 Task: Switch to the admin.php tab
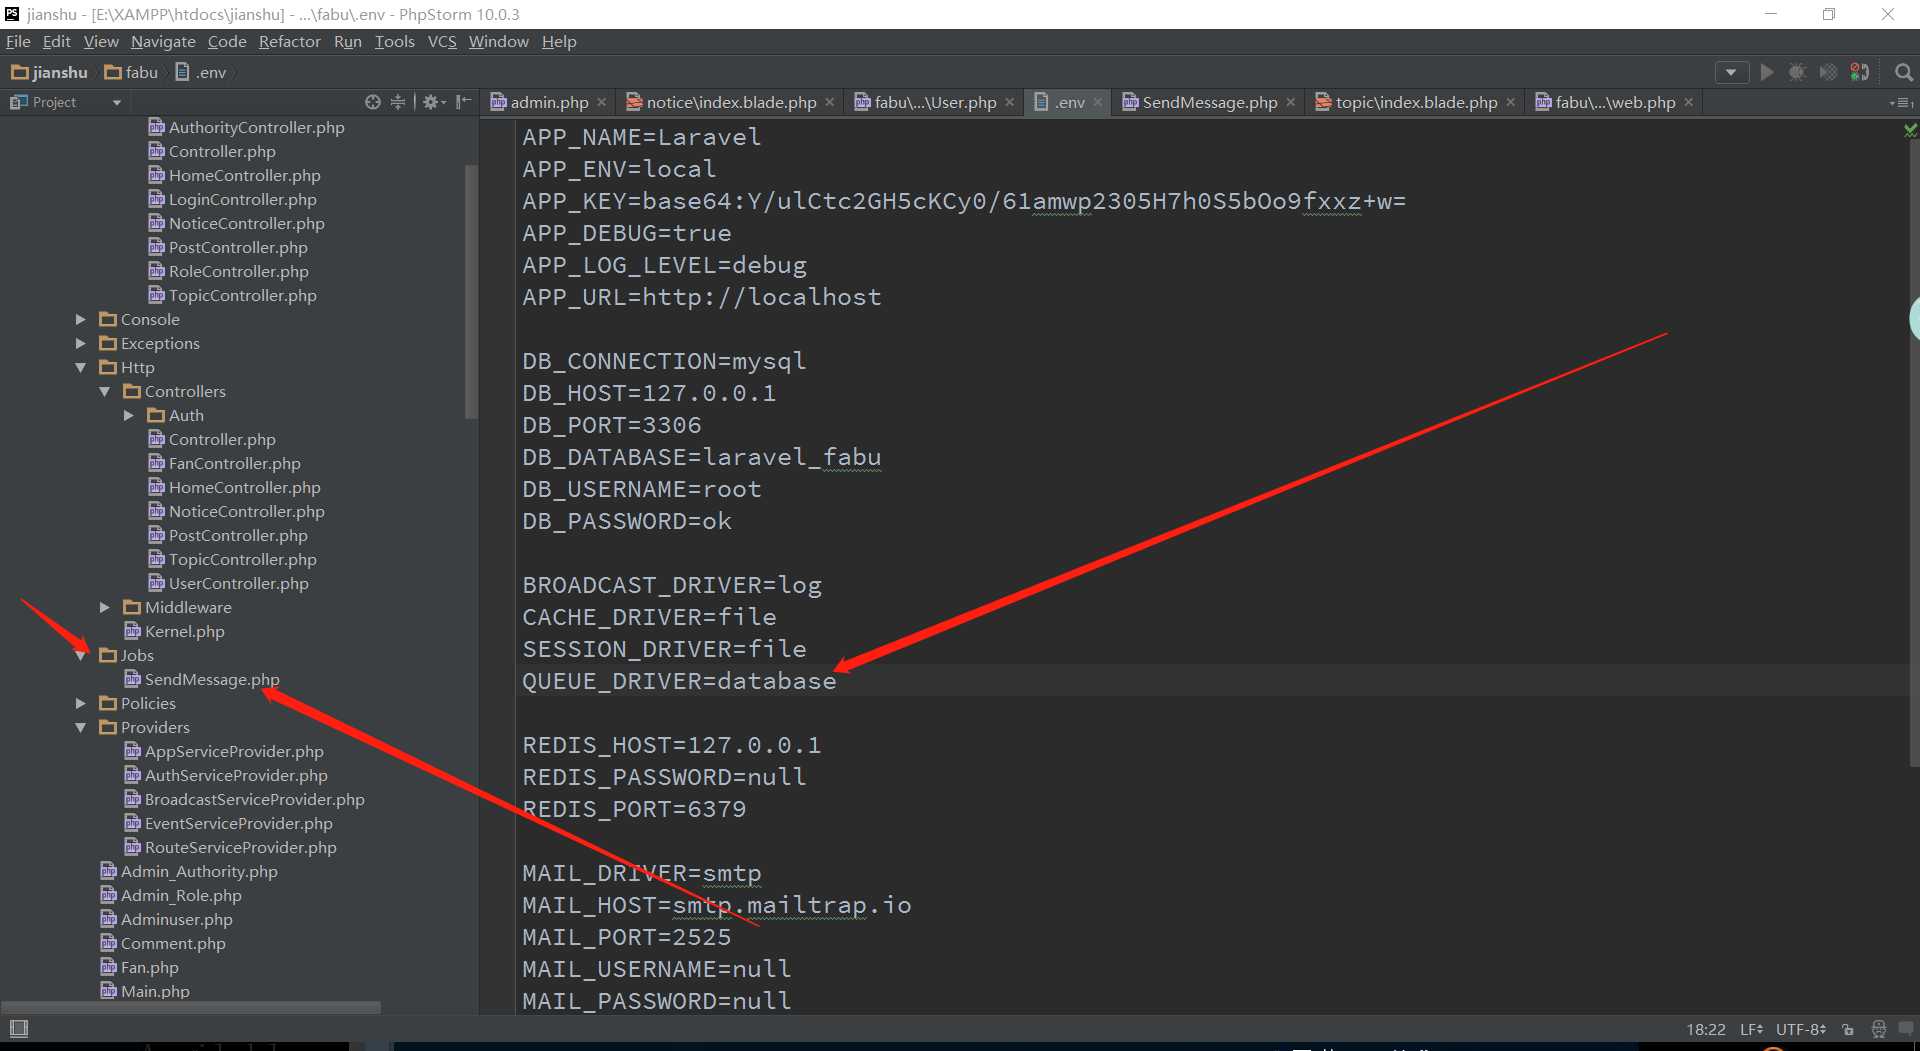pyautogui.click(x=548, y=102)
